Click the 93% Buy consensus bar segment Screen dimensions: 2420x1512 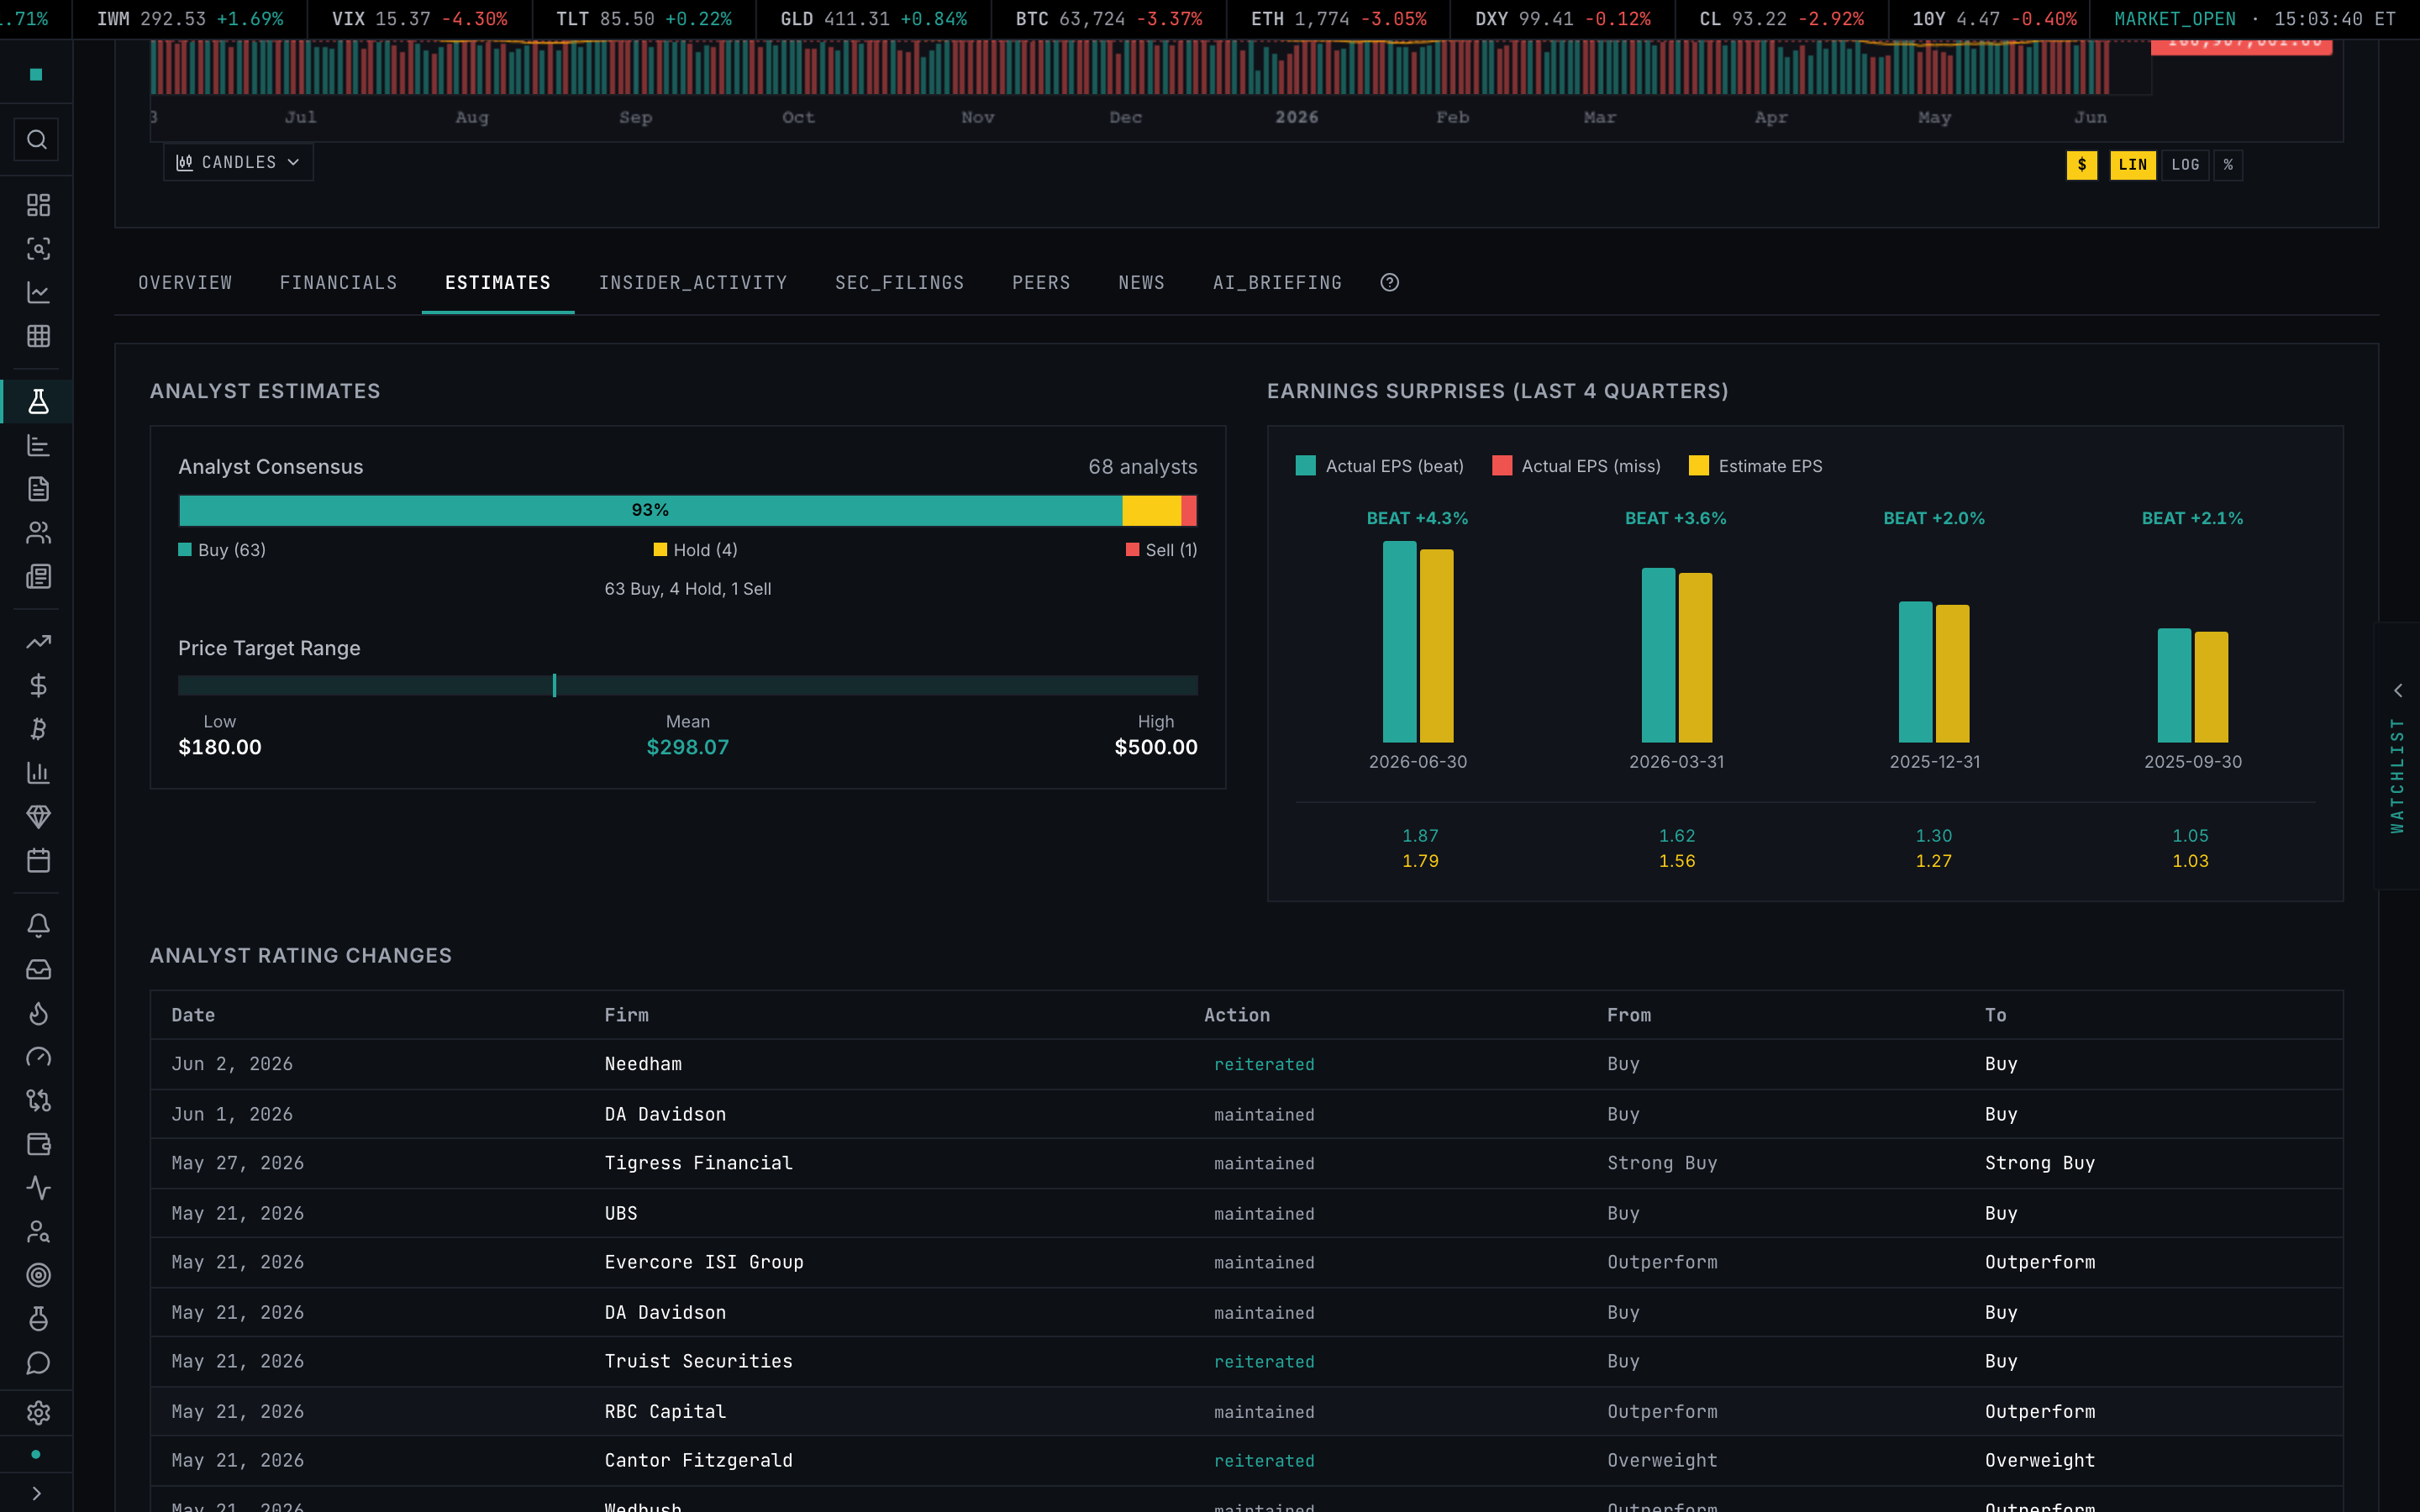click(650, 510)
